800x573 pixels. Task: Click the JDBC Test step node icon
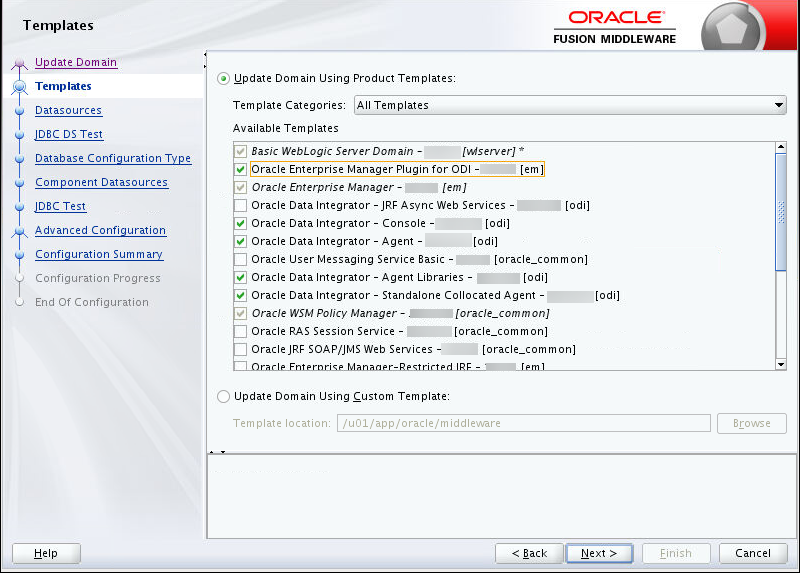click(x=20, y=207)
